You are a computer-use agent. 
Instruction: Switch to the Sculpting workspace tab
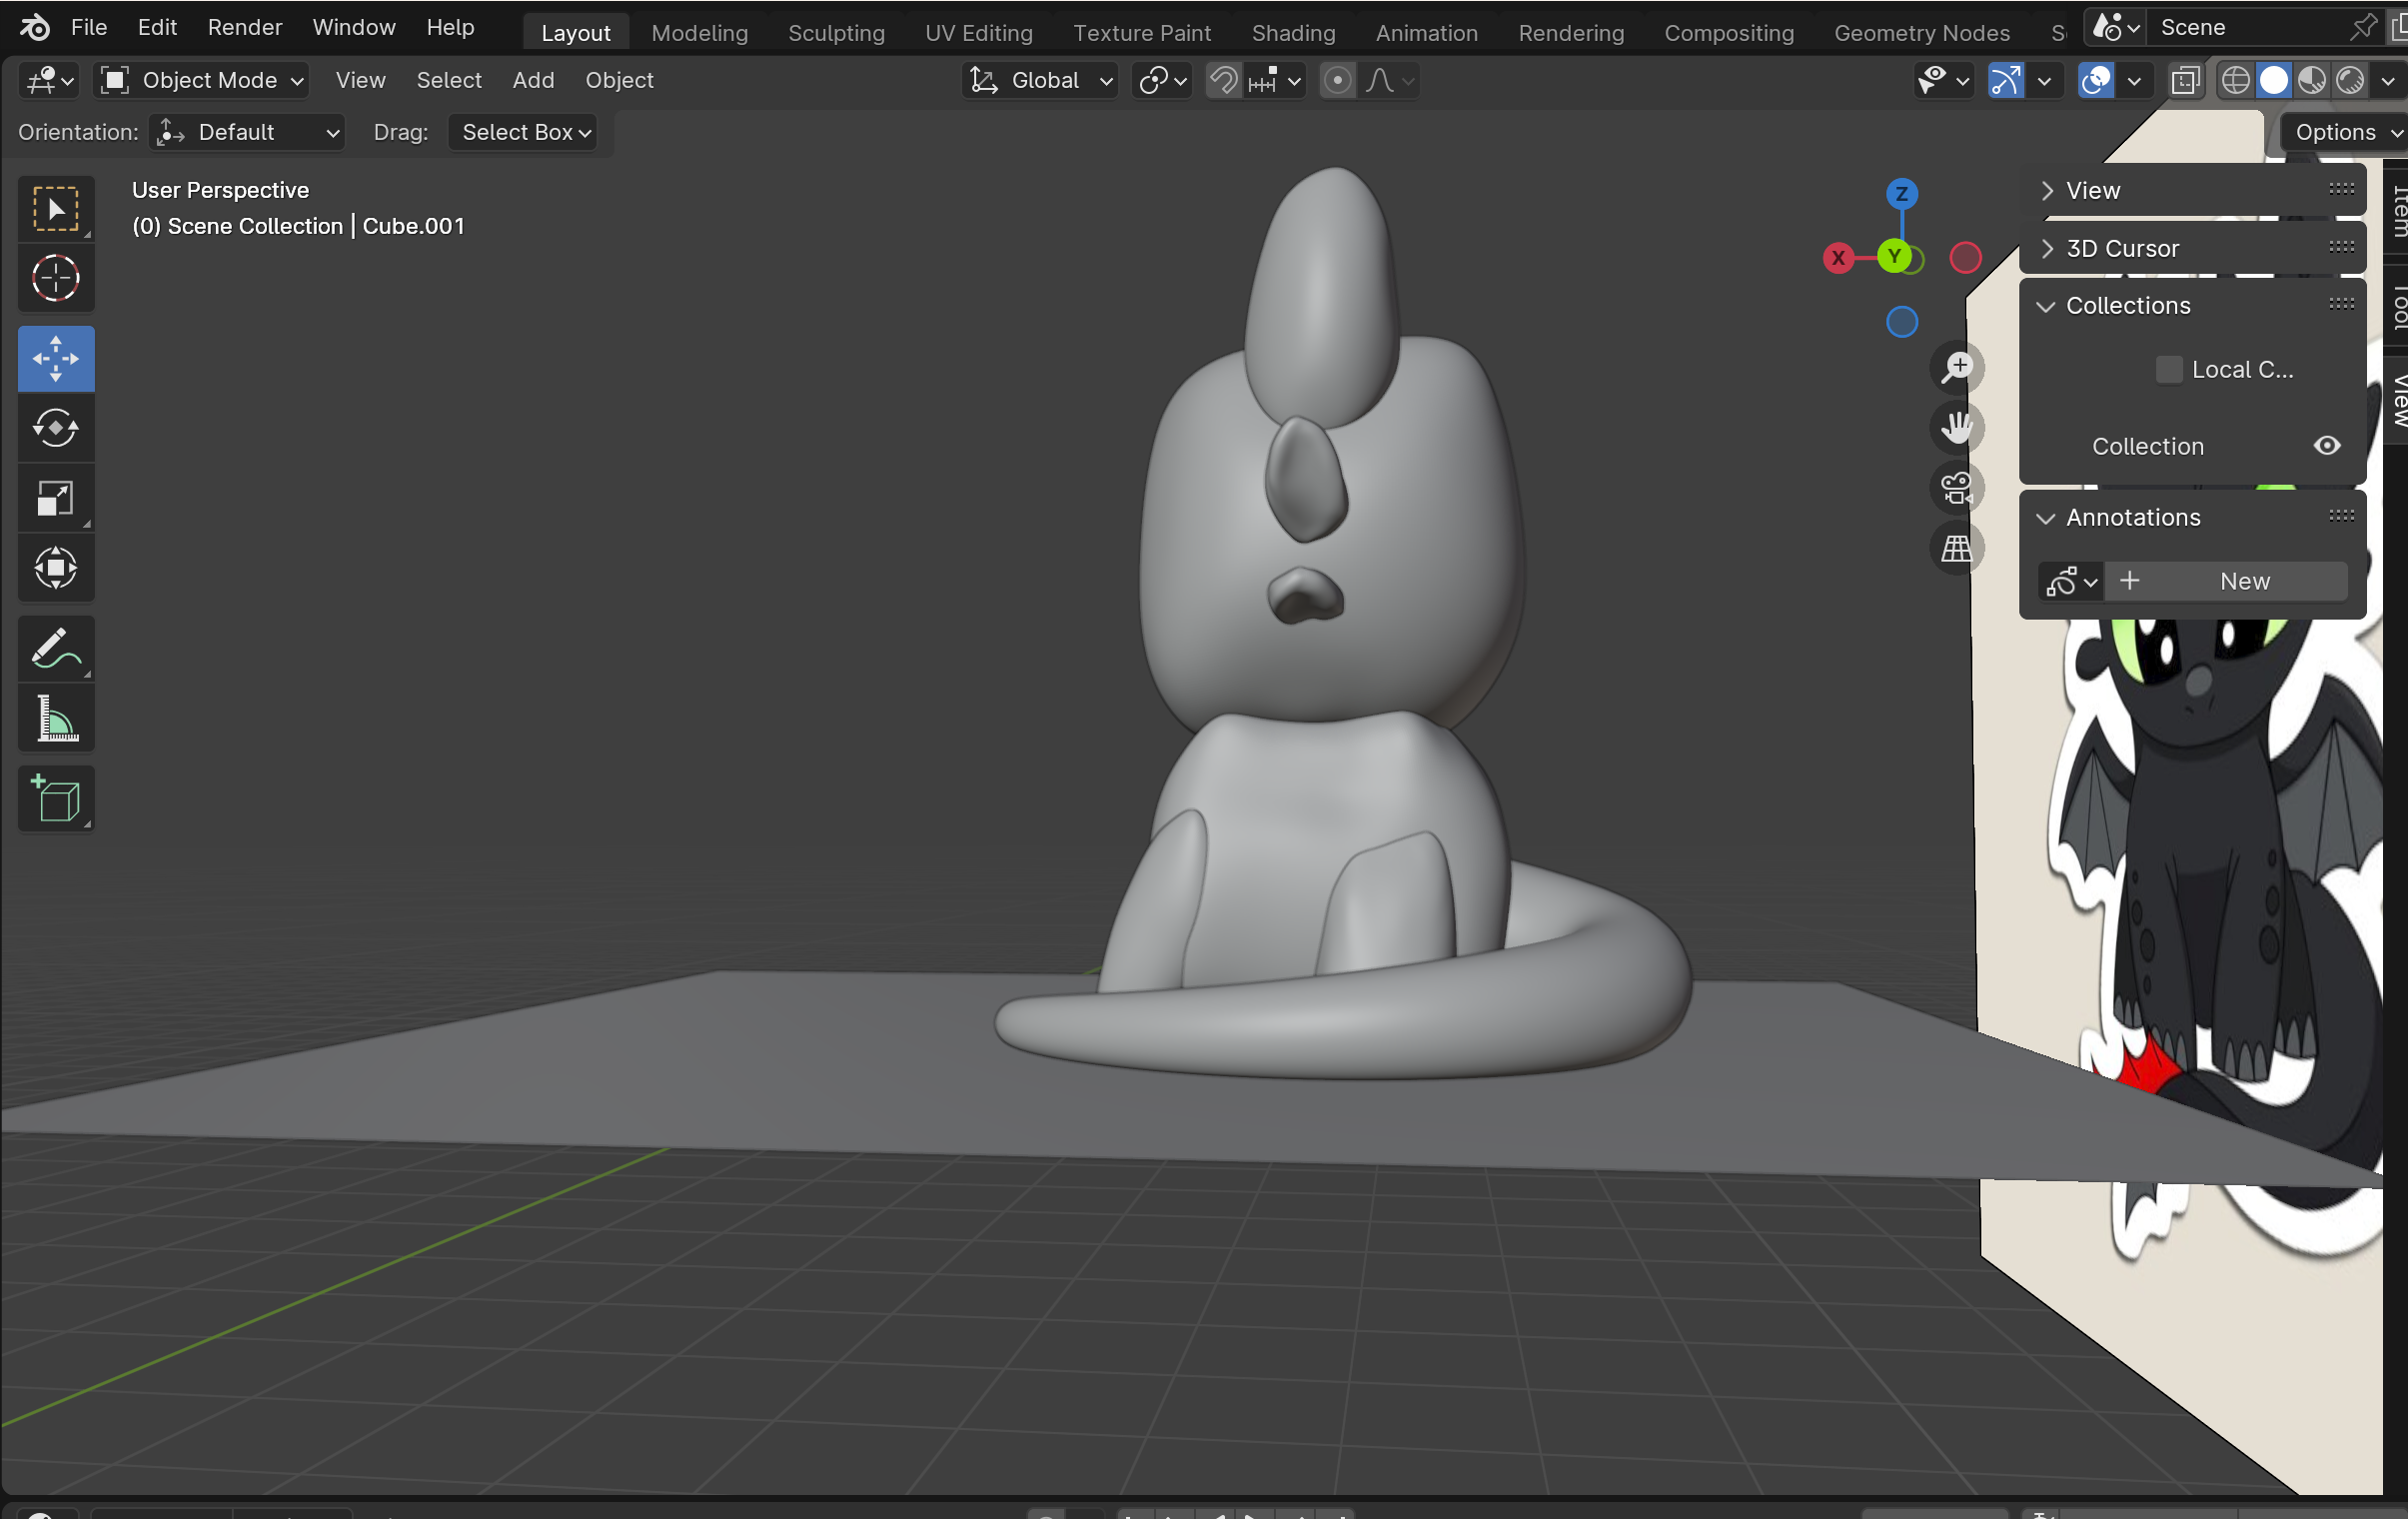click(836, 33)
